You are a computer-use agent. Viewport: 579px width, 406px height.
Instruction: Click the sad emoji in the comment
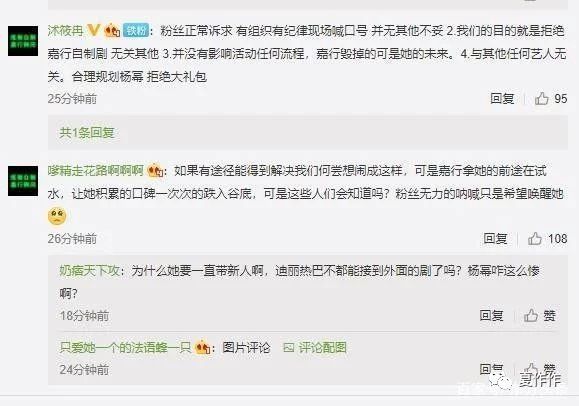pos(57,216)
